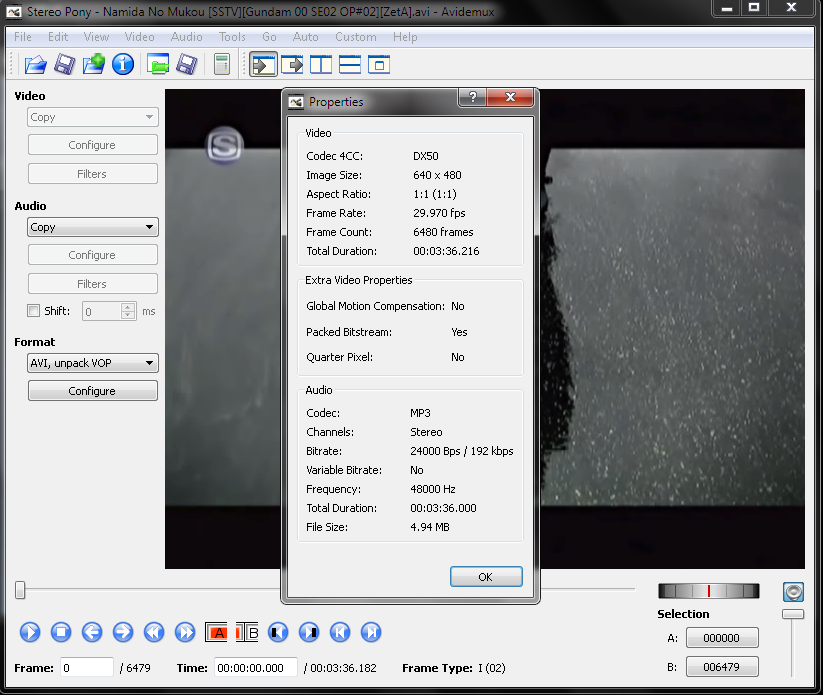Open the Tools menu

233,37
